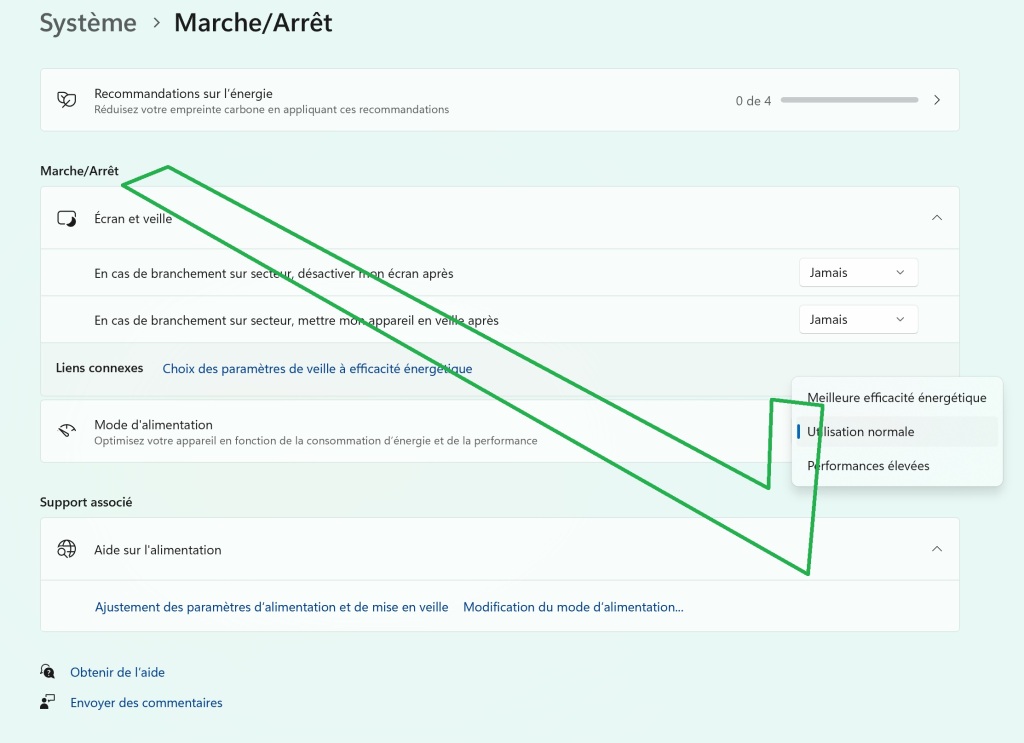The width and height of the screenshot is (1024, 743).
Task: Choose Performances élevées power mode
Action: [897, 466]
